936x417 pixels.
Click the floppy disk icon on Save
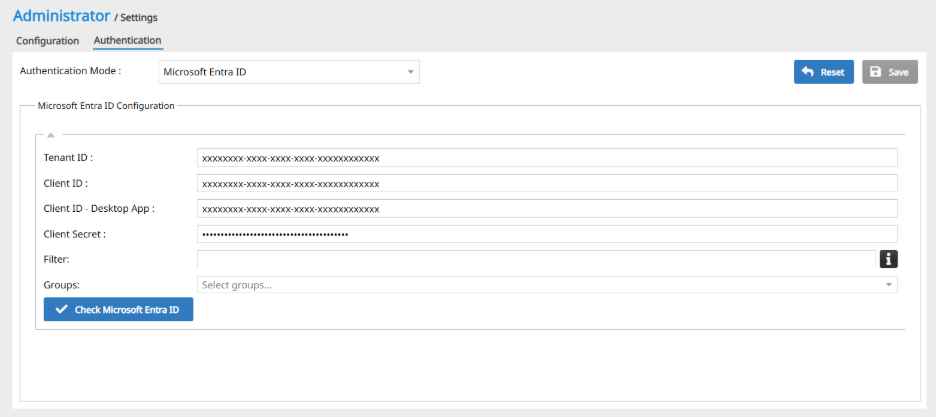tap(876, 72)
